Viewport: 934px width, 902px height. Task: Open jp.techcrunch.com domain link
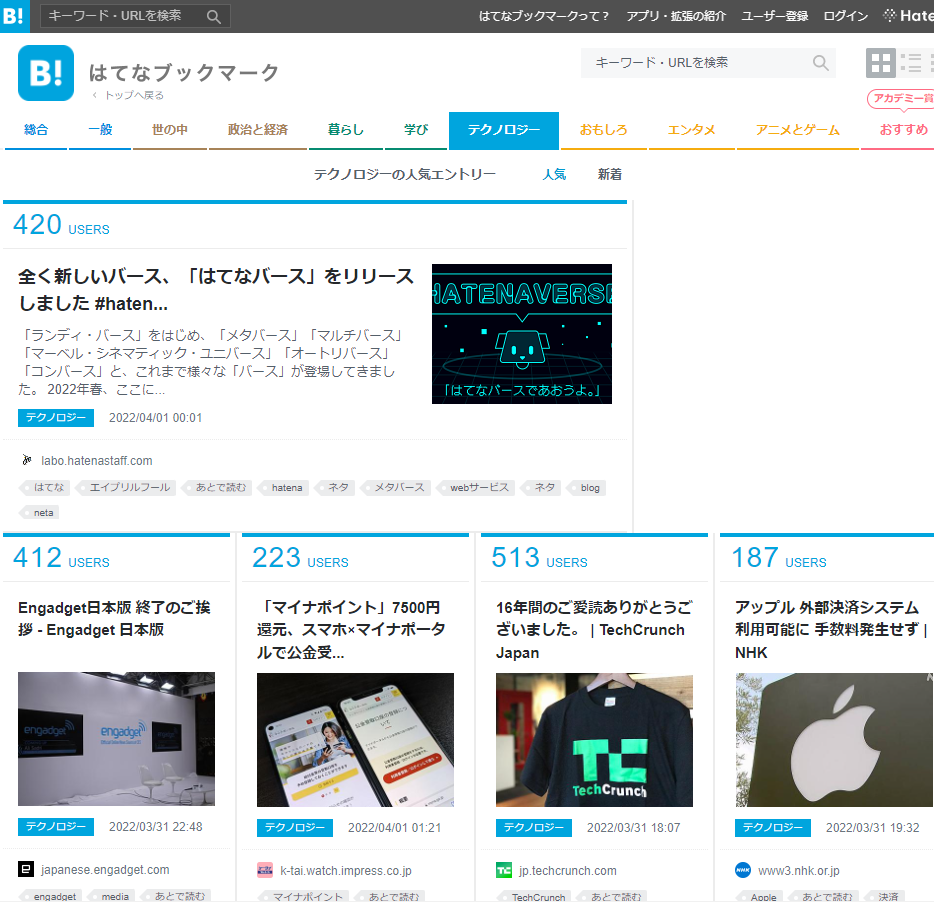(568, 870)
